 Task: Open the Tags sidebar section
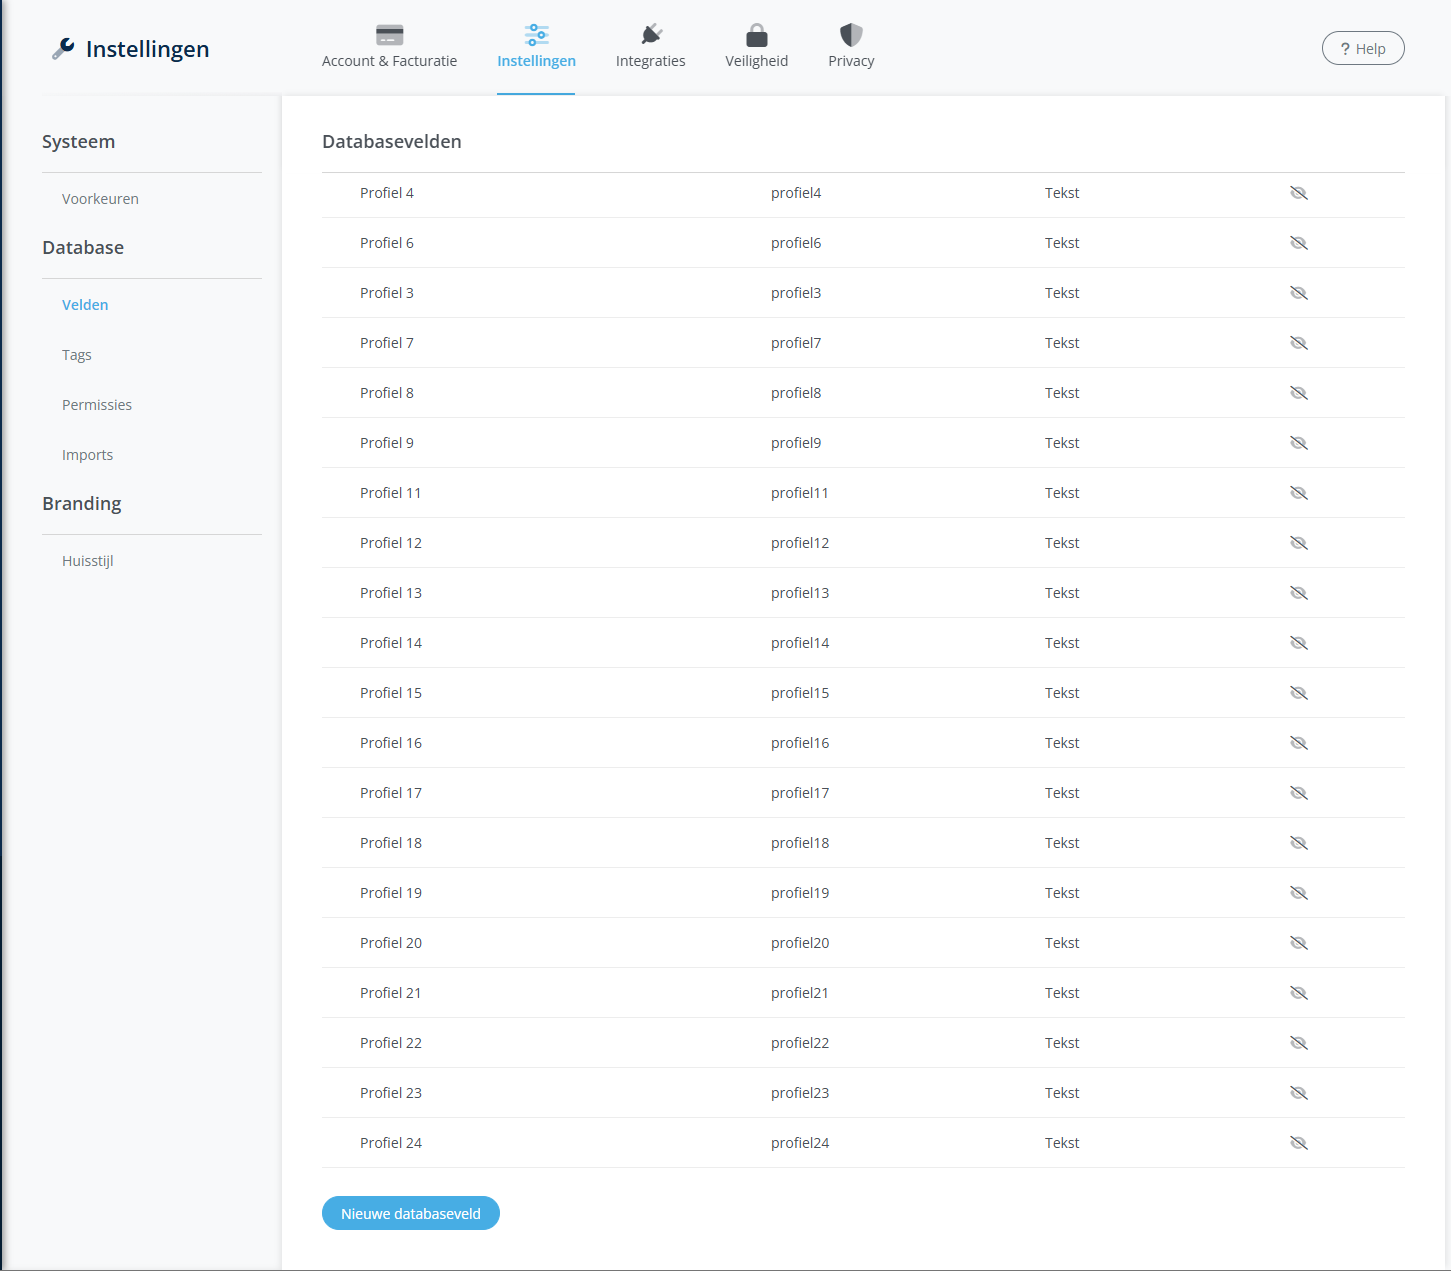pyautogui.click(x=77, y=355)
